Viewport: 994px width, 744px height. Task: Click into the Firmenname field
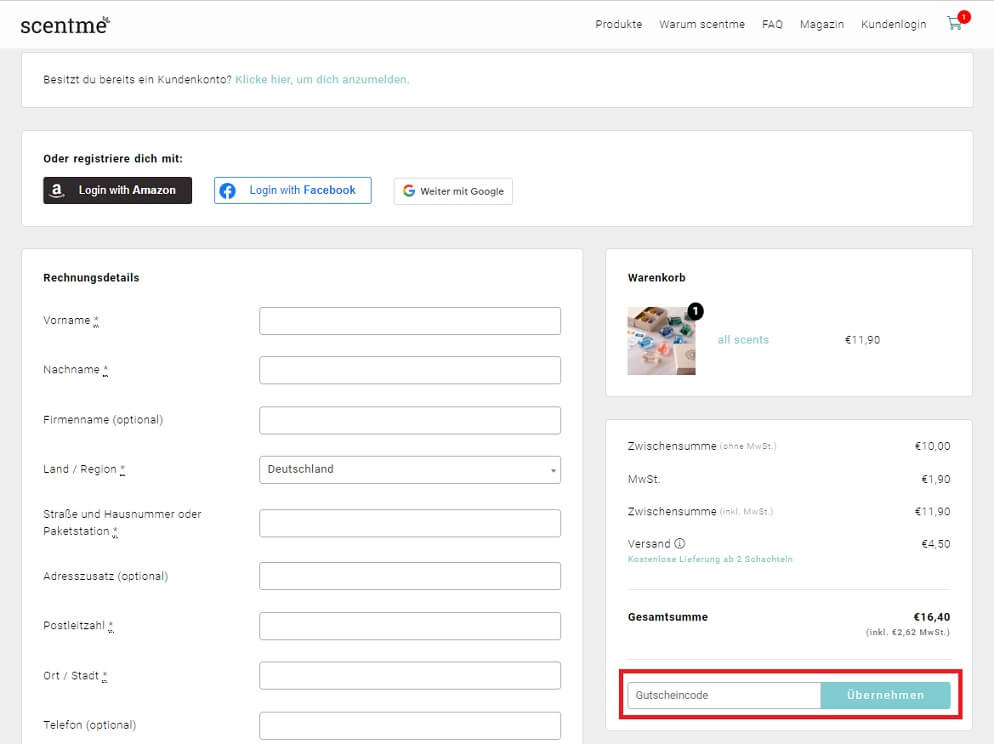click(x=410, y=420)
